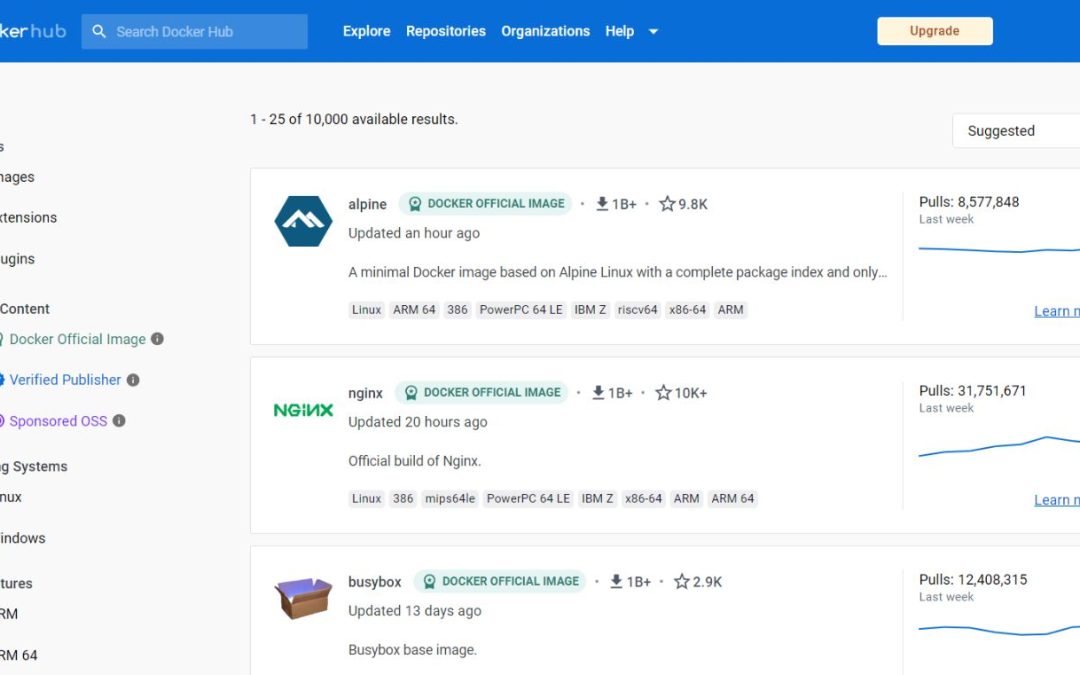The width and height of the screenshot is (1080, 675).
Task: Click 'Pulls: 31,751,671' text
Action: click(973, 391)
